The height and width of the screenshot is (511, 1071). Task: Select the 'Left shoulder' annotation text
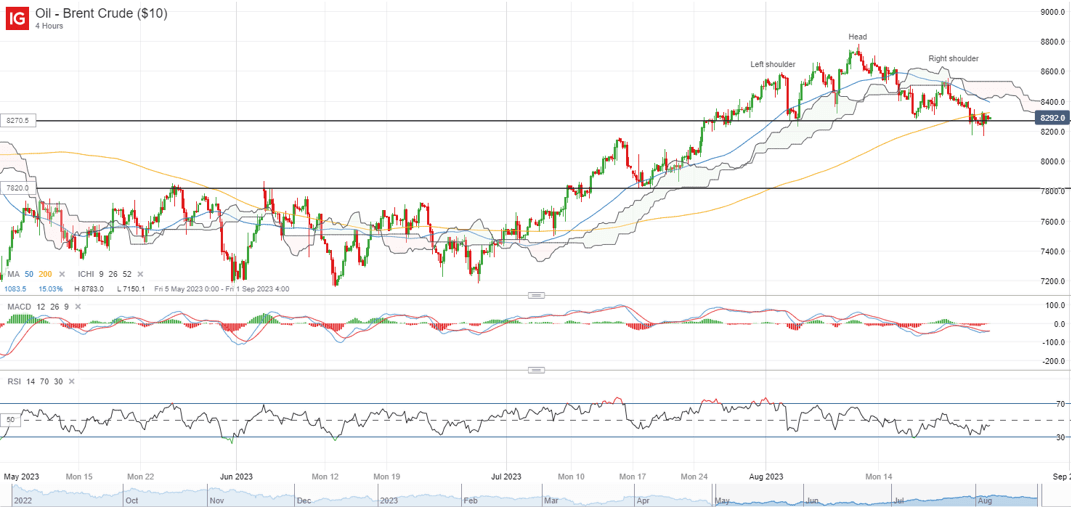pos(773,64)
